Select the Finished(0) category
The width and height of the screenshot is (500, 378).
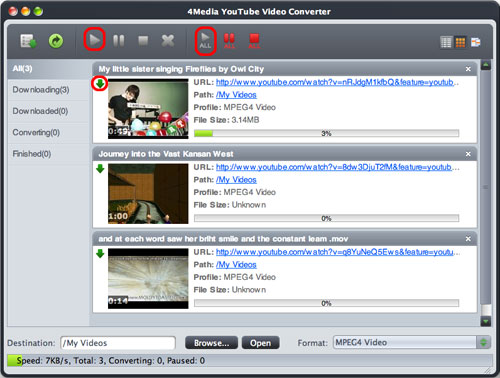coord(49,154)
